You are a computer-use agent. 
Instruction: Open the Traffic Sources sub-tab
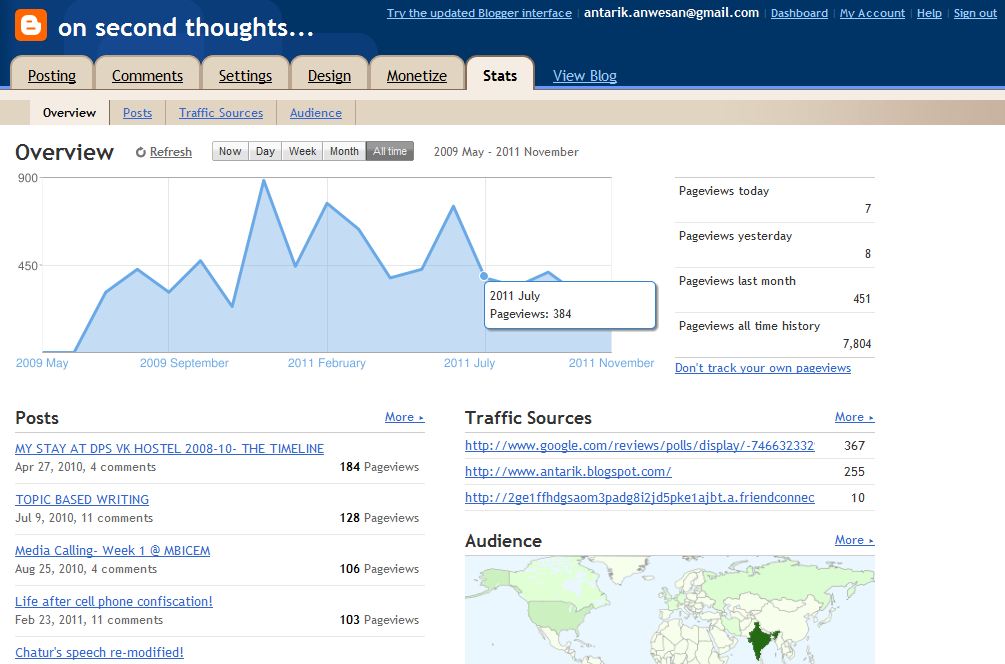221,113
